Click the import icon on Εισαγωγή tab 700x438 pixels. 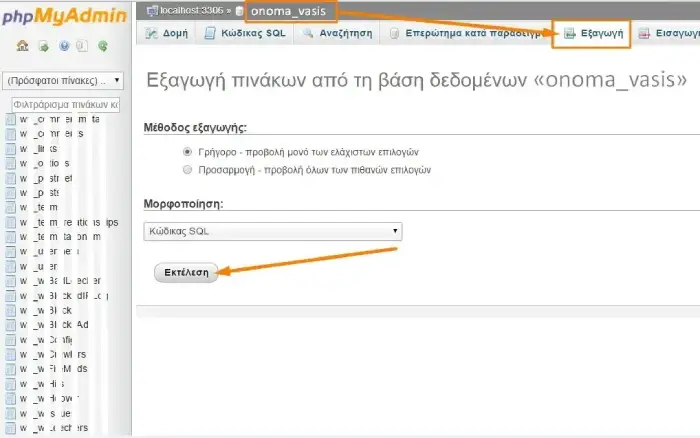tap(644, 33)
